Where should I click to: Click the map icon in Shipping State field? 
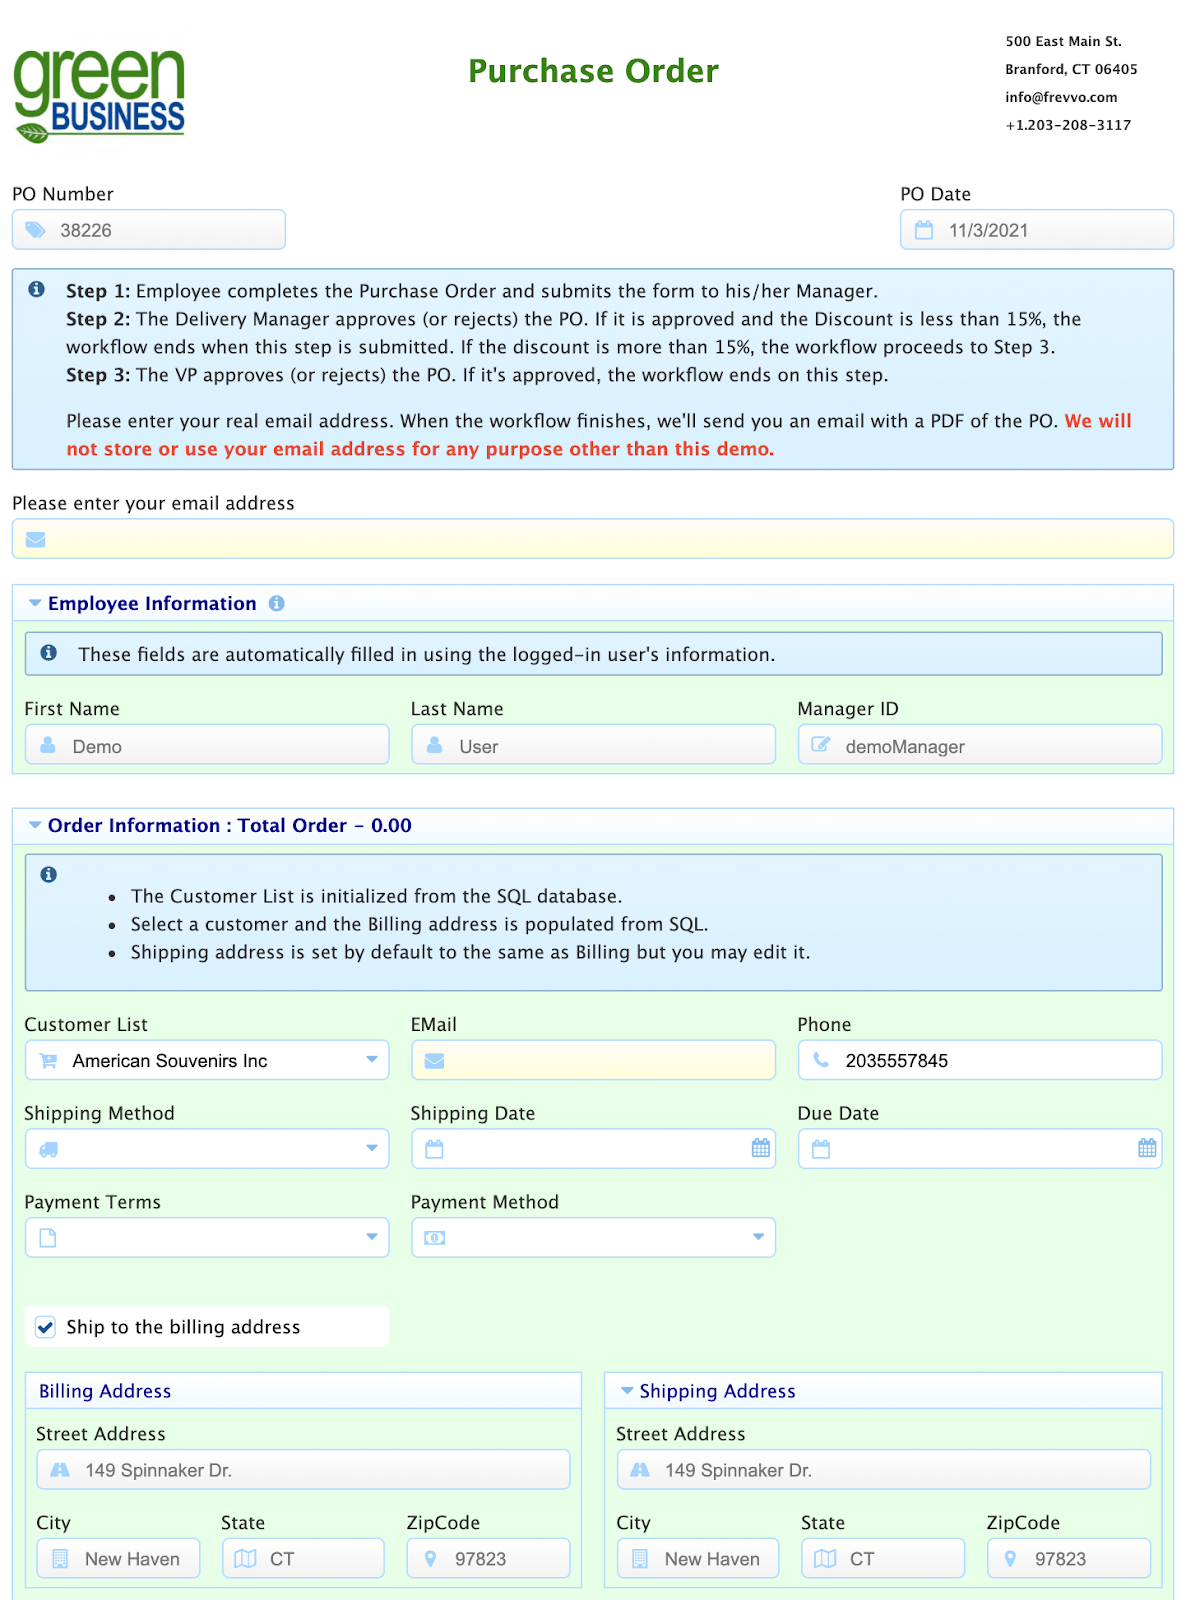coord(825,1559)
